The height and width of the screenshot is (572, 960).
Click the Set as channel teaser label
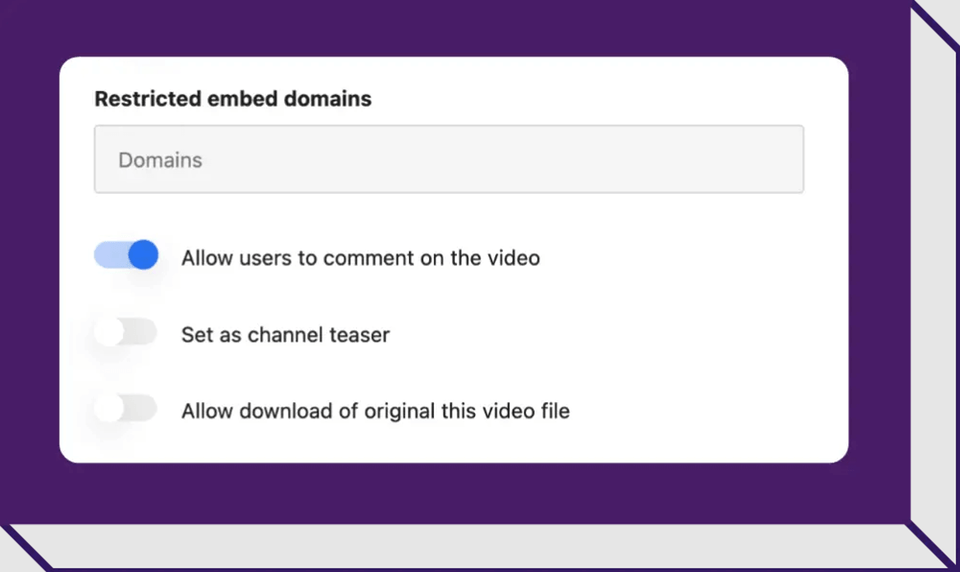[x=285, y=335]
